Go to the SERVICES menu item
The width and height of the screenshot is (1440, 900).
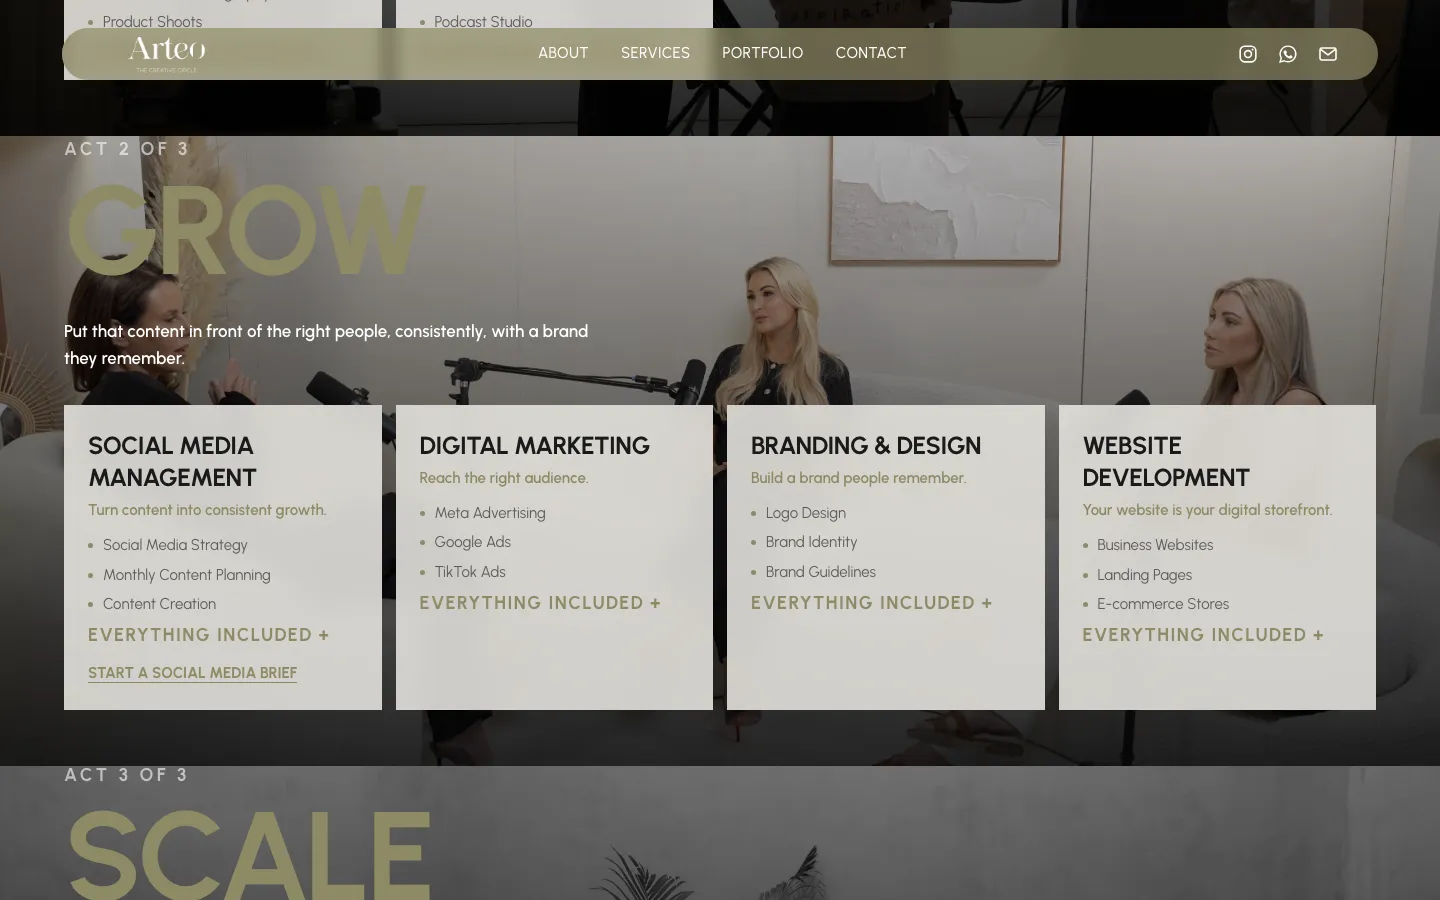point(655,53)
